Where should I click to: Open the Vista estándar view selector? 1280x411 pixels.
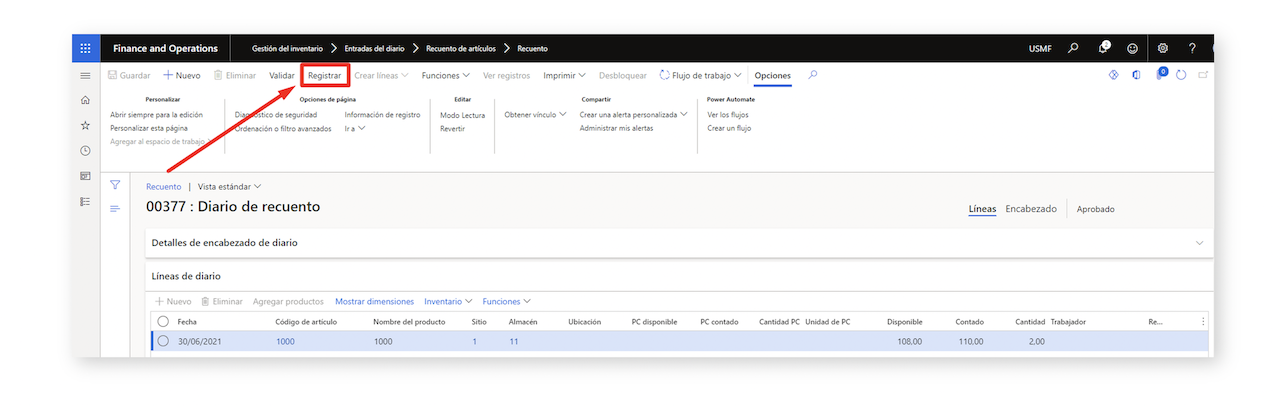coord(230,186)
